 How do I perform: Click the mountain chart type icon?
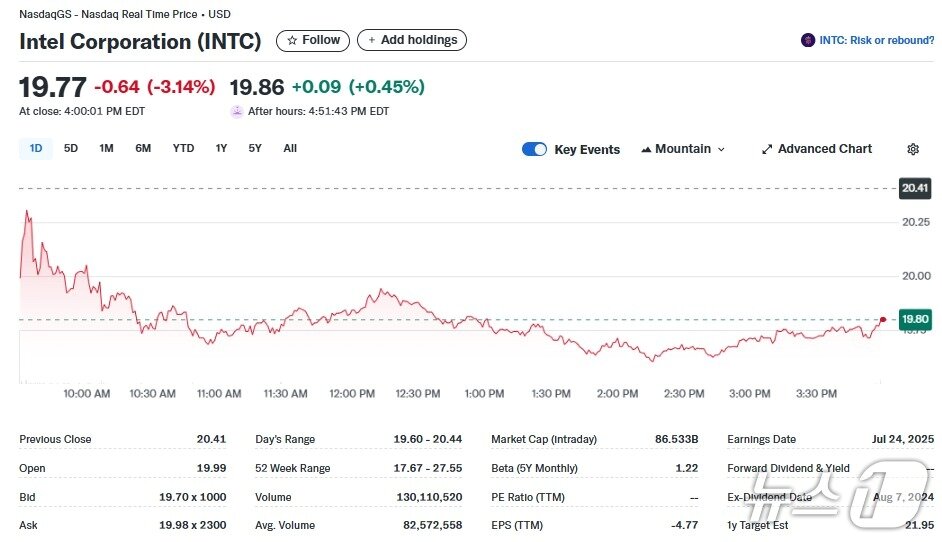[x=646, y=149]
